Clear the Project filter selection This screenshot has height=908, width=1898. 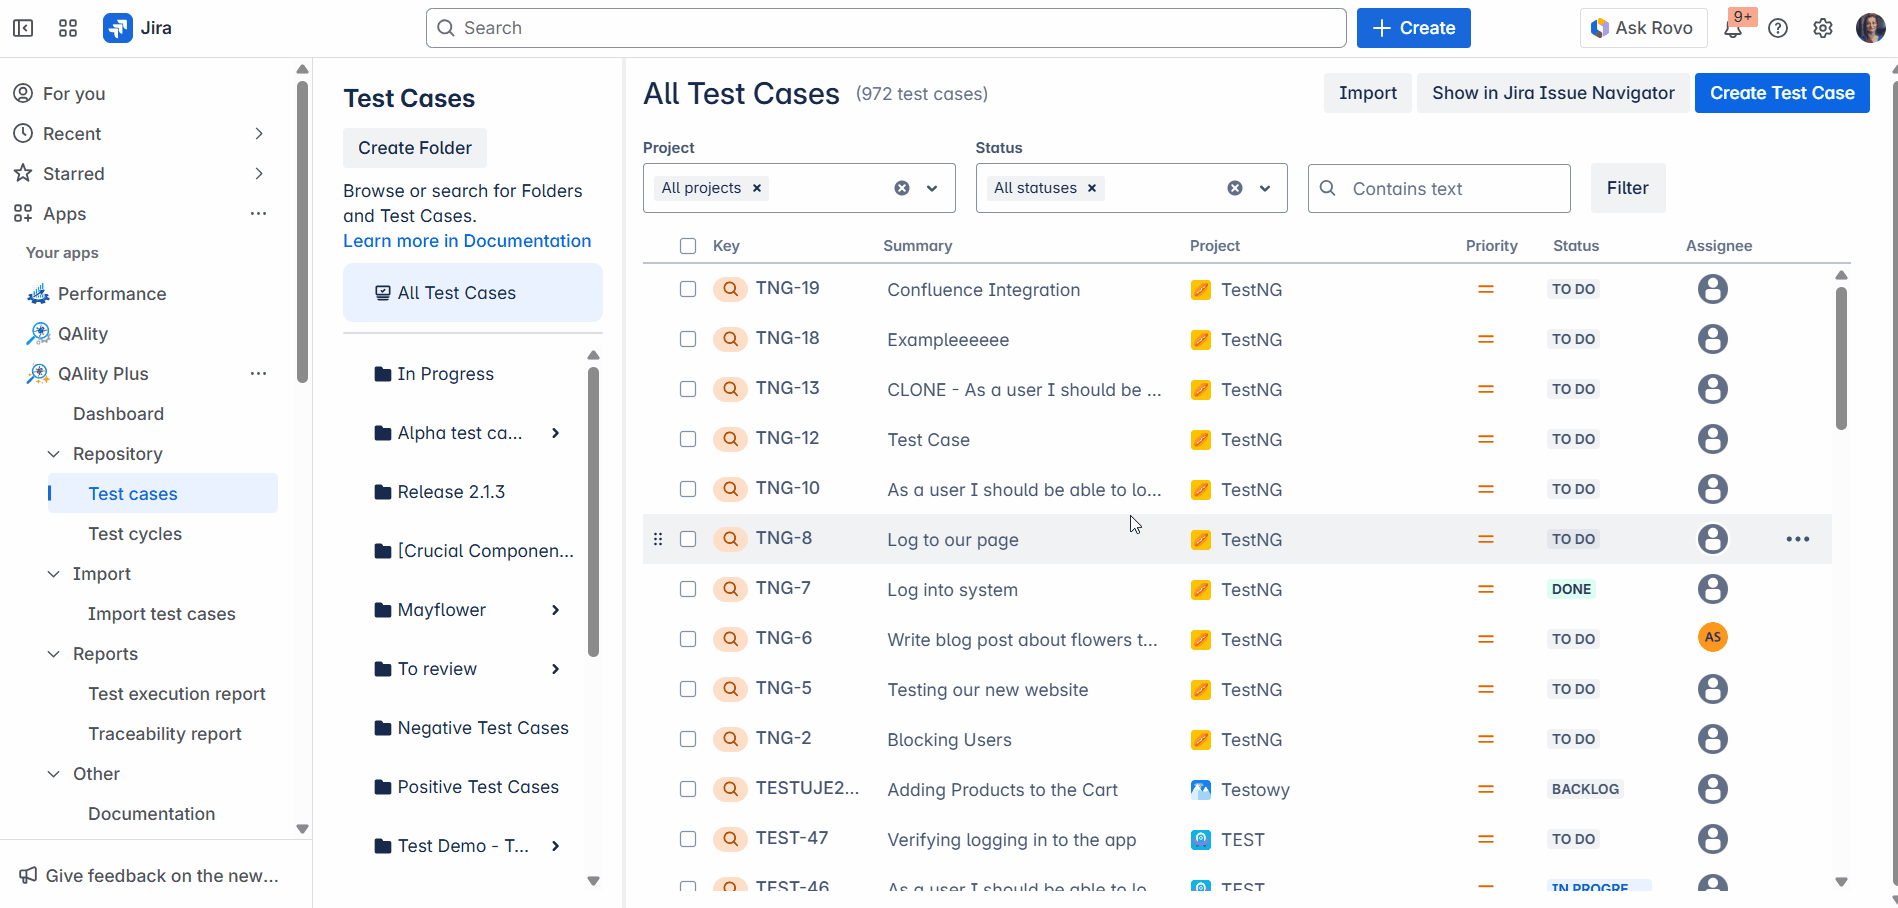902,188
